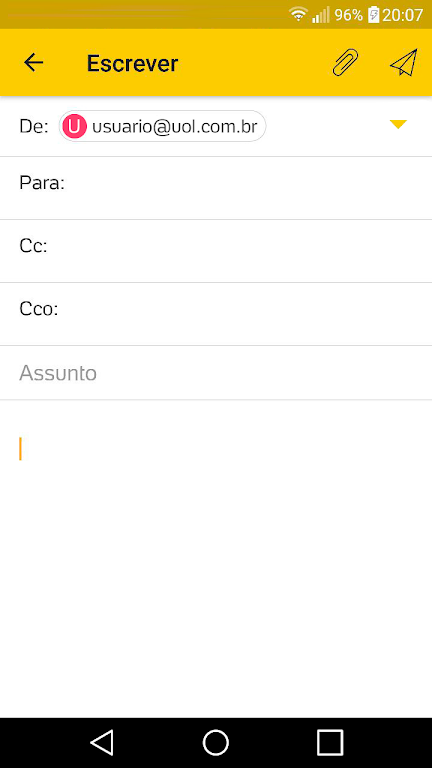
Task: Tap the Android home circle button
Action: point(216,743)
